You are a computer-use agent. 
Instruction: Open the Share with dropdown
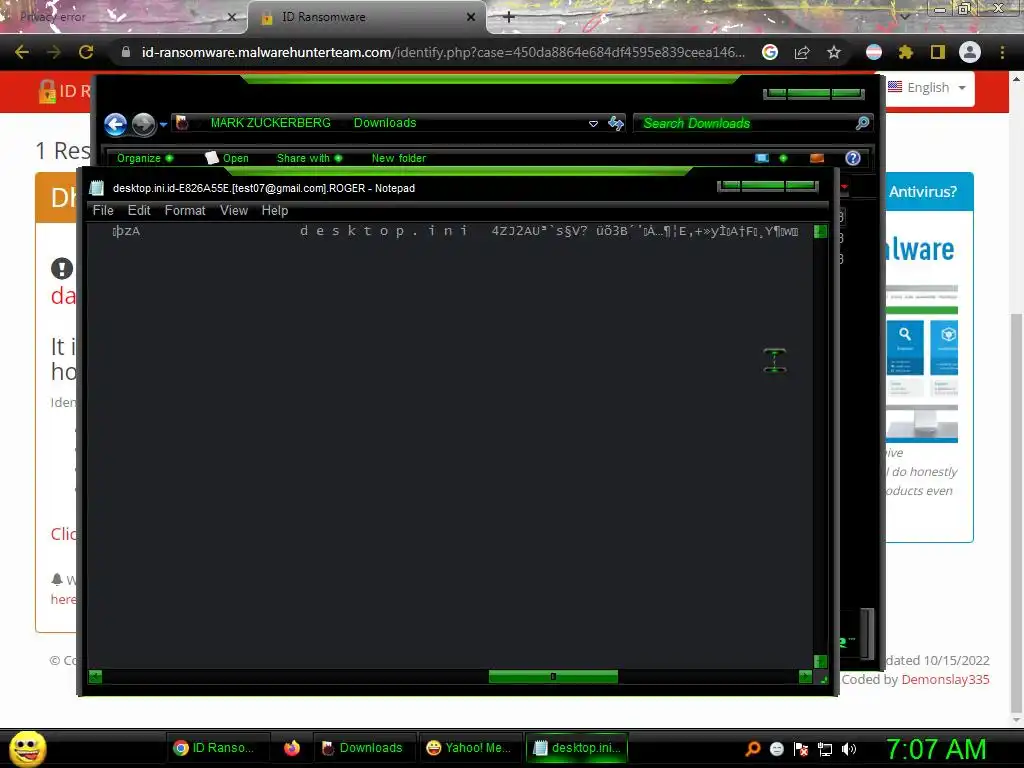pyautogui.click(x=309, y=158)
